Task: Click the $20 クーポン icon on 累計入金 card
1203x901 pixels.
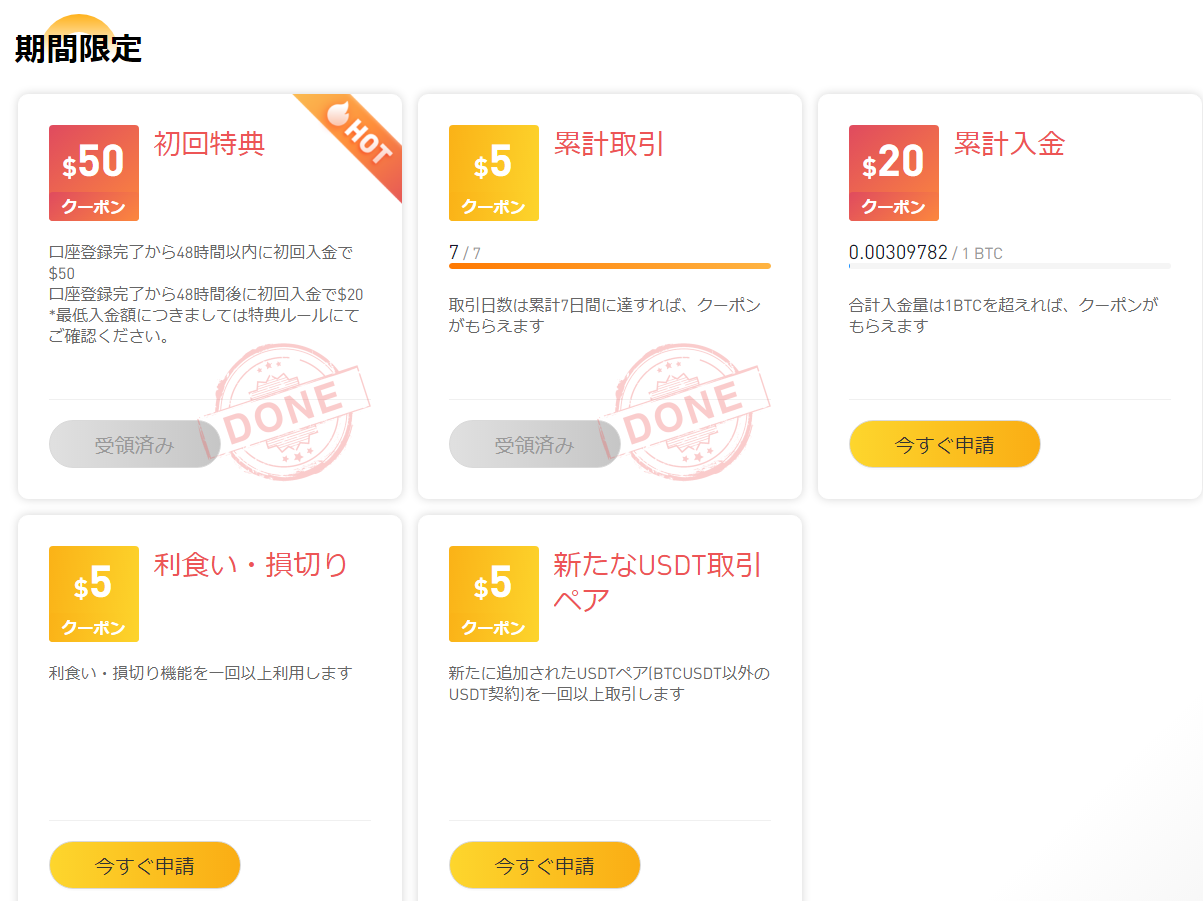Action: [x=893, y=172]
